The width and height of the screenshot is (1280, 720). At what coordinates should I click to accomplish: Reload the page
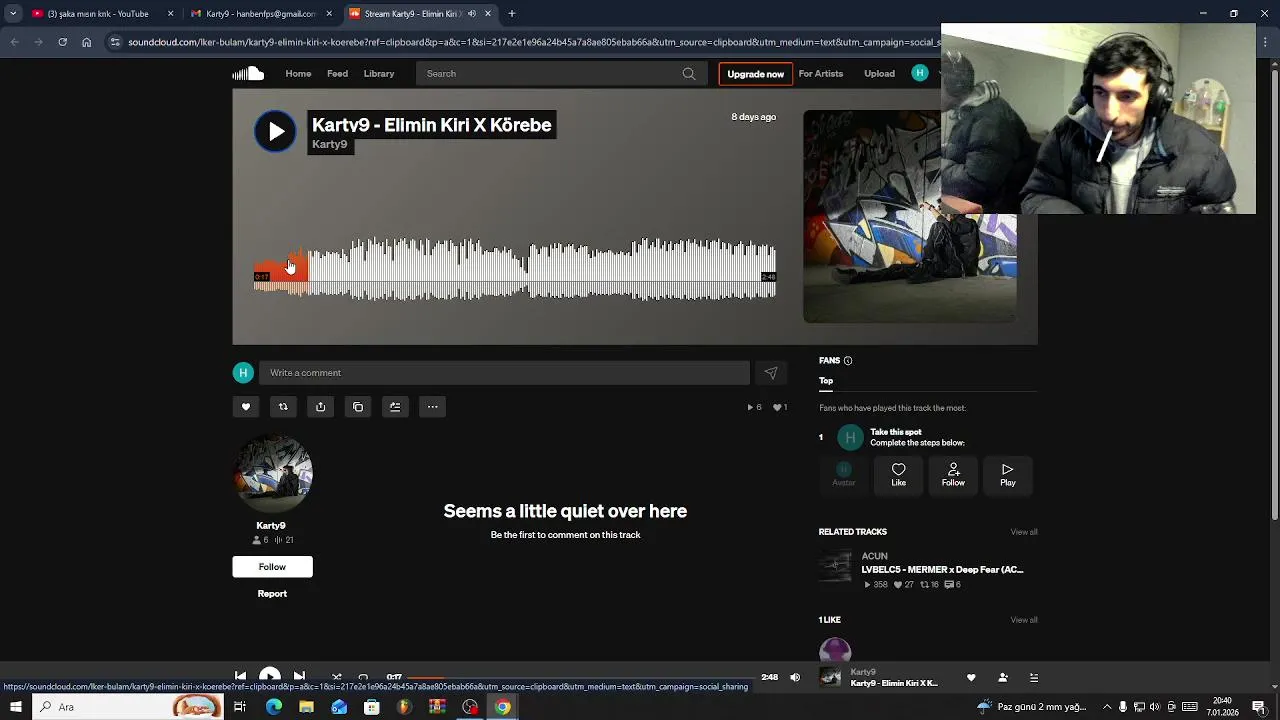pyautogui.click(x=62, y=42)
